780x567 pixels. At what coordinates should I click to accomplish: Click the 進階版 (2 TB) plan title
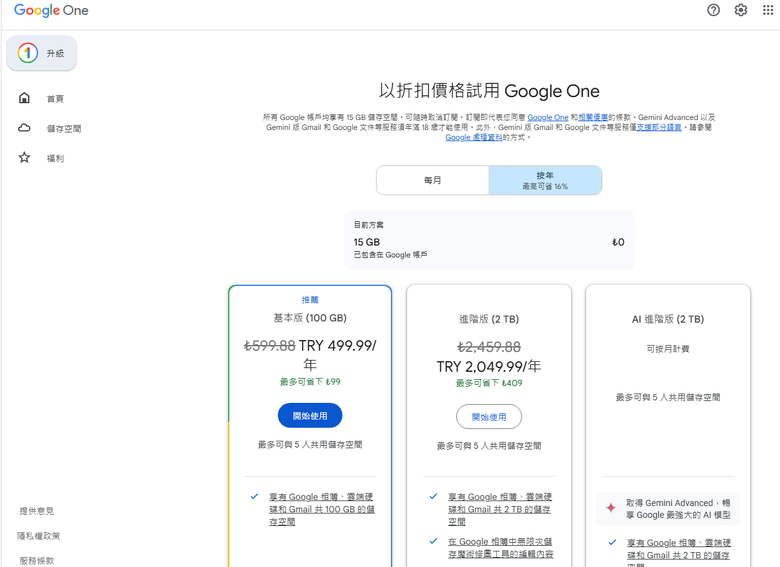[489, 319]
